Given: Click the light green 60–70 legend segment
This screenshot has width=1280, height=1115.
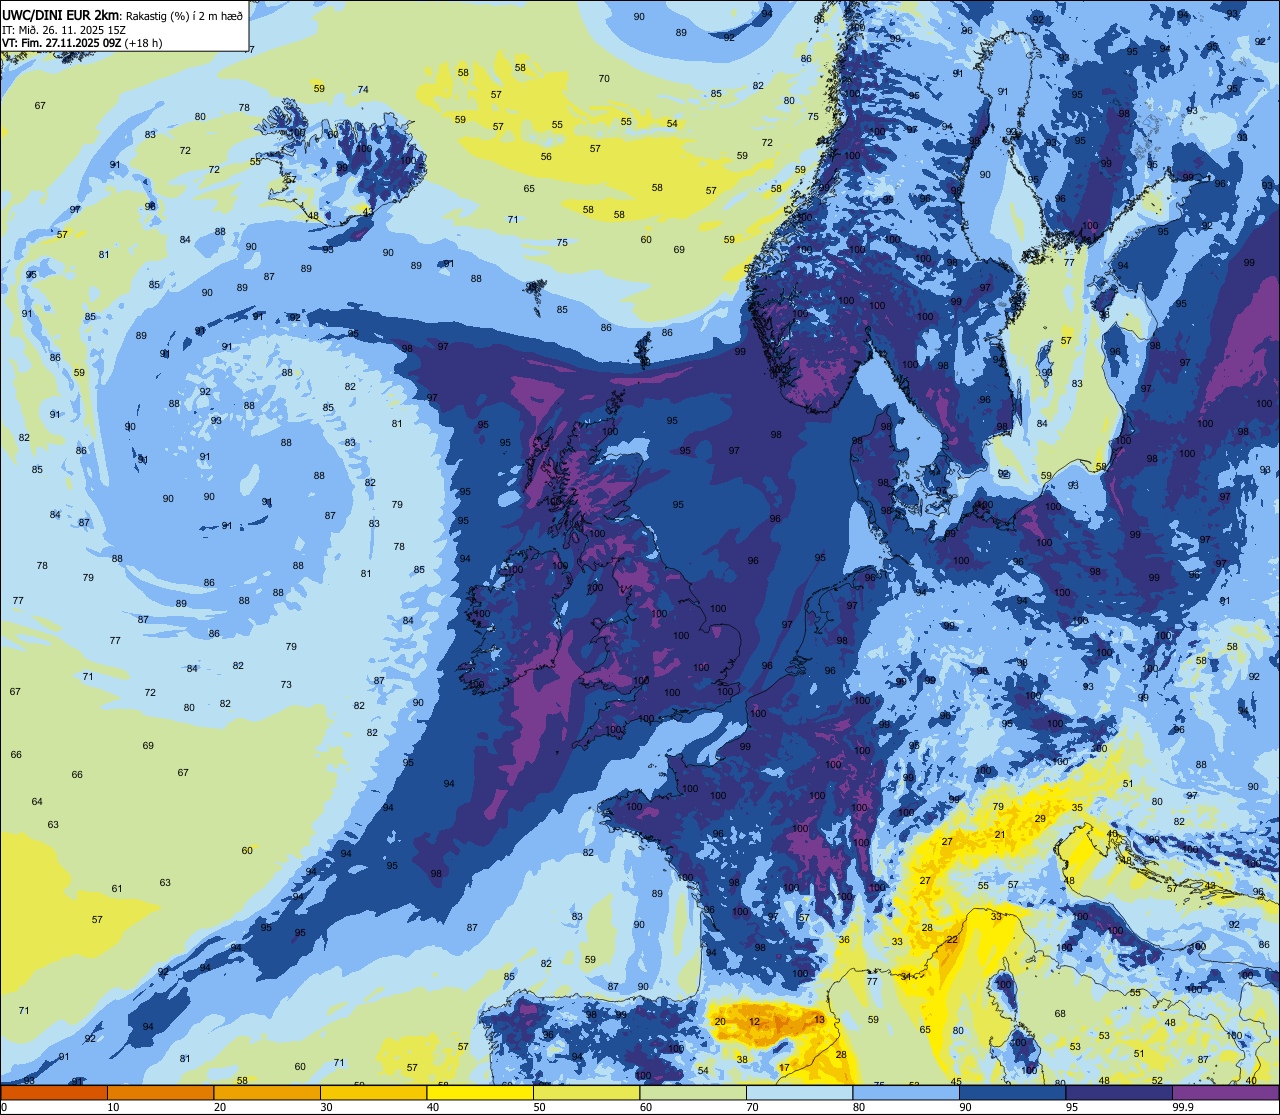Looking at the screenshot, I should click(x=693, y=1092).
